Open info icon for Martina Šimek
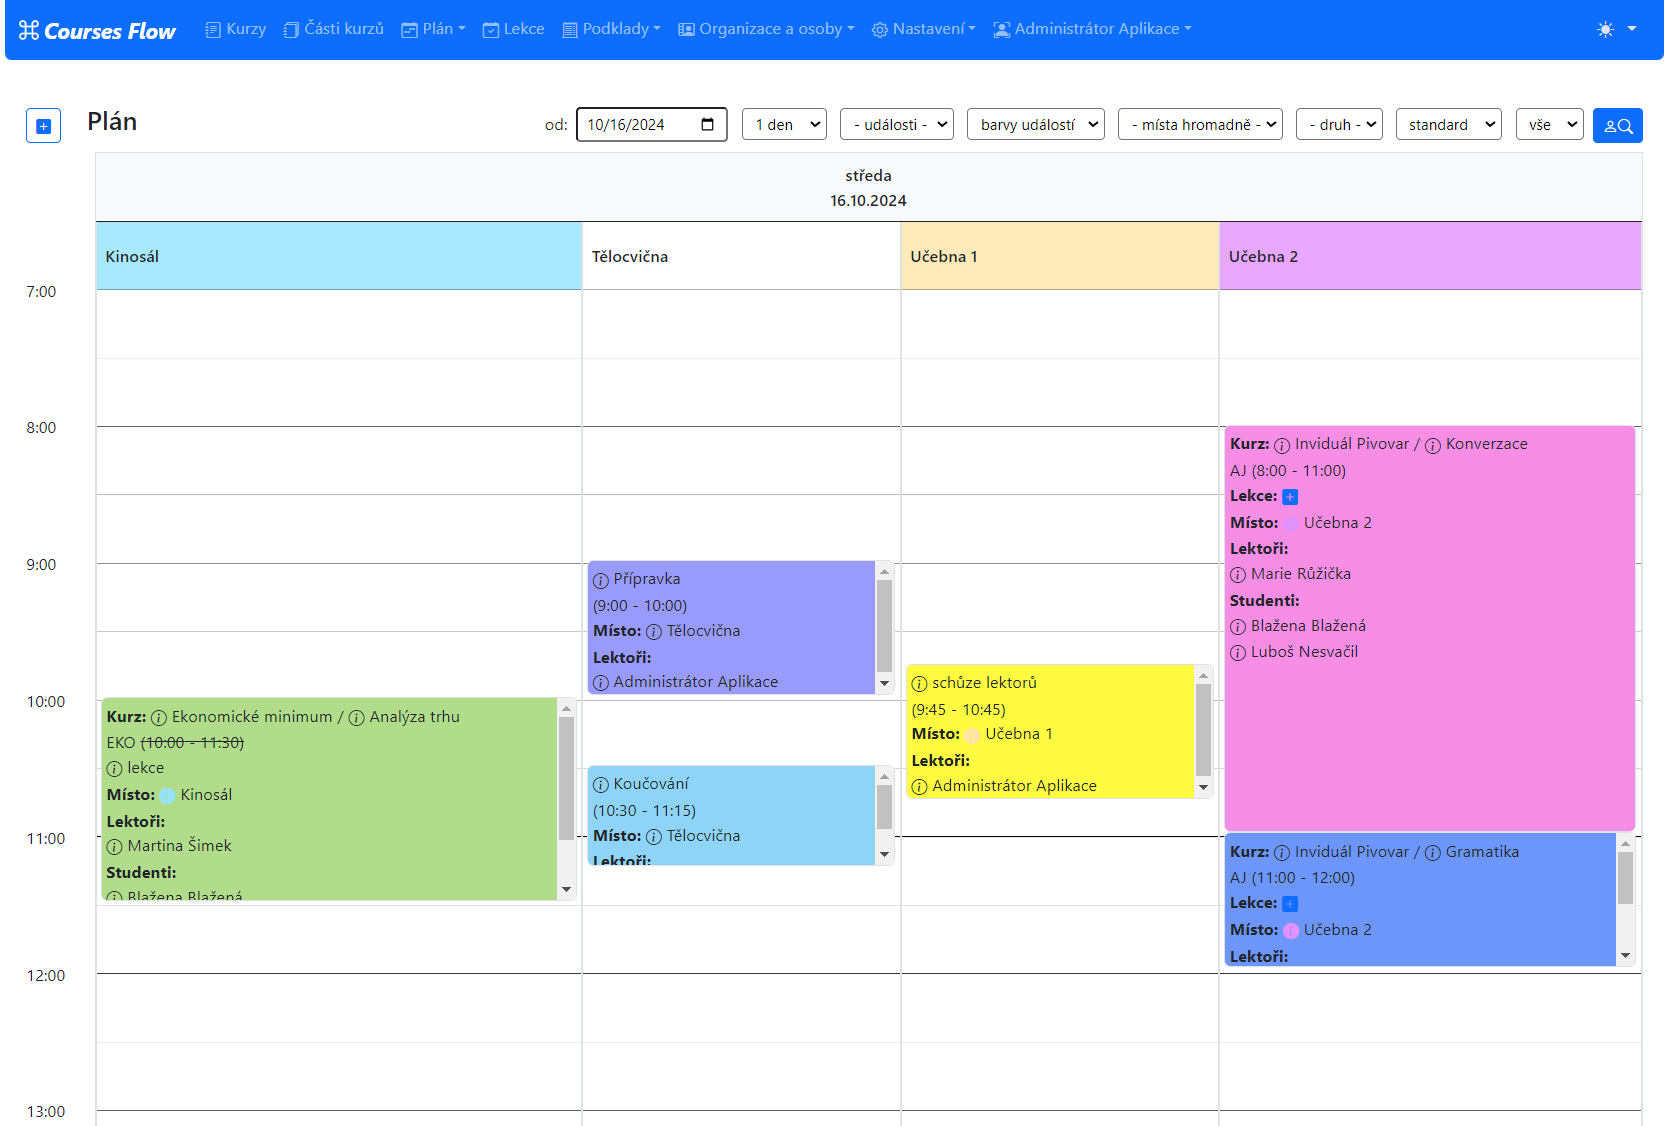 (114, 847)
